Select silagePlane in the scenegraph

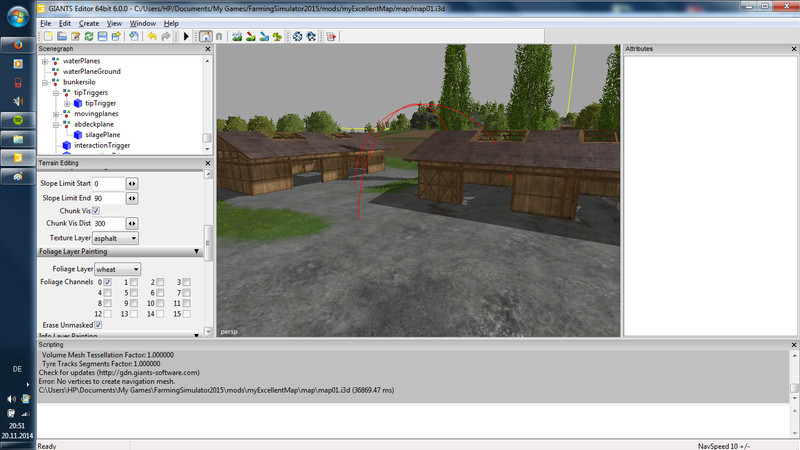[103, 135]
